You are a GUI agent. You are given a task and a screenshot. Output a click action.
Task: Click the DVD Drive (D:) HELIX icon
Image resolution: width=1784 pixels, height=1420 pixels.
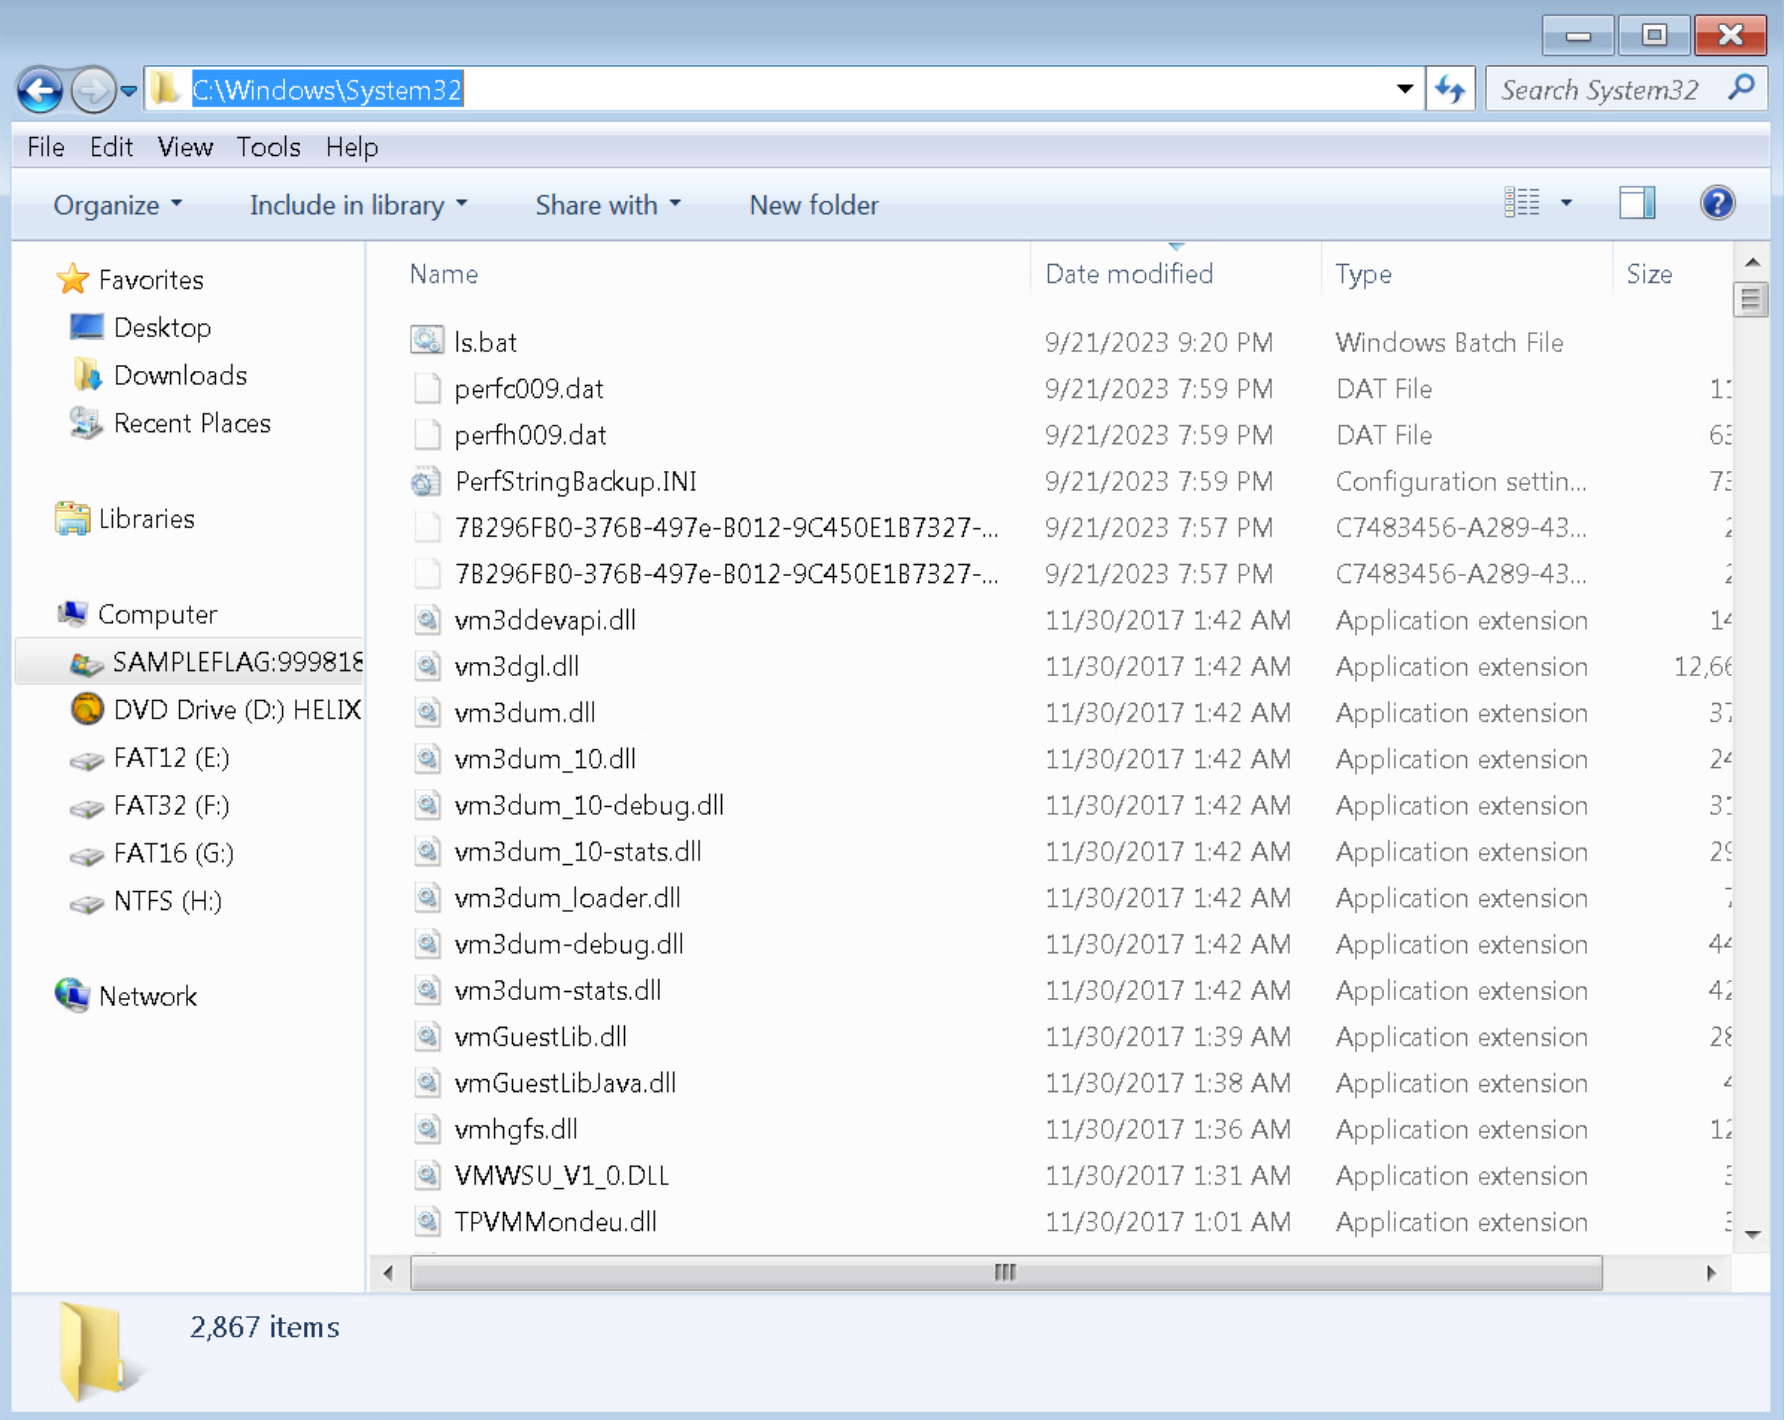[88, 709]
